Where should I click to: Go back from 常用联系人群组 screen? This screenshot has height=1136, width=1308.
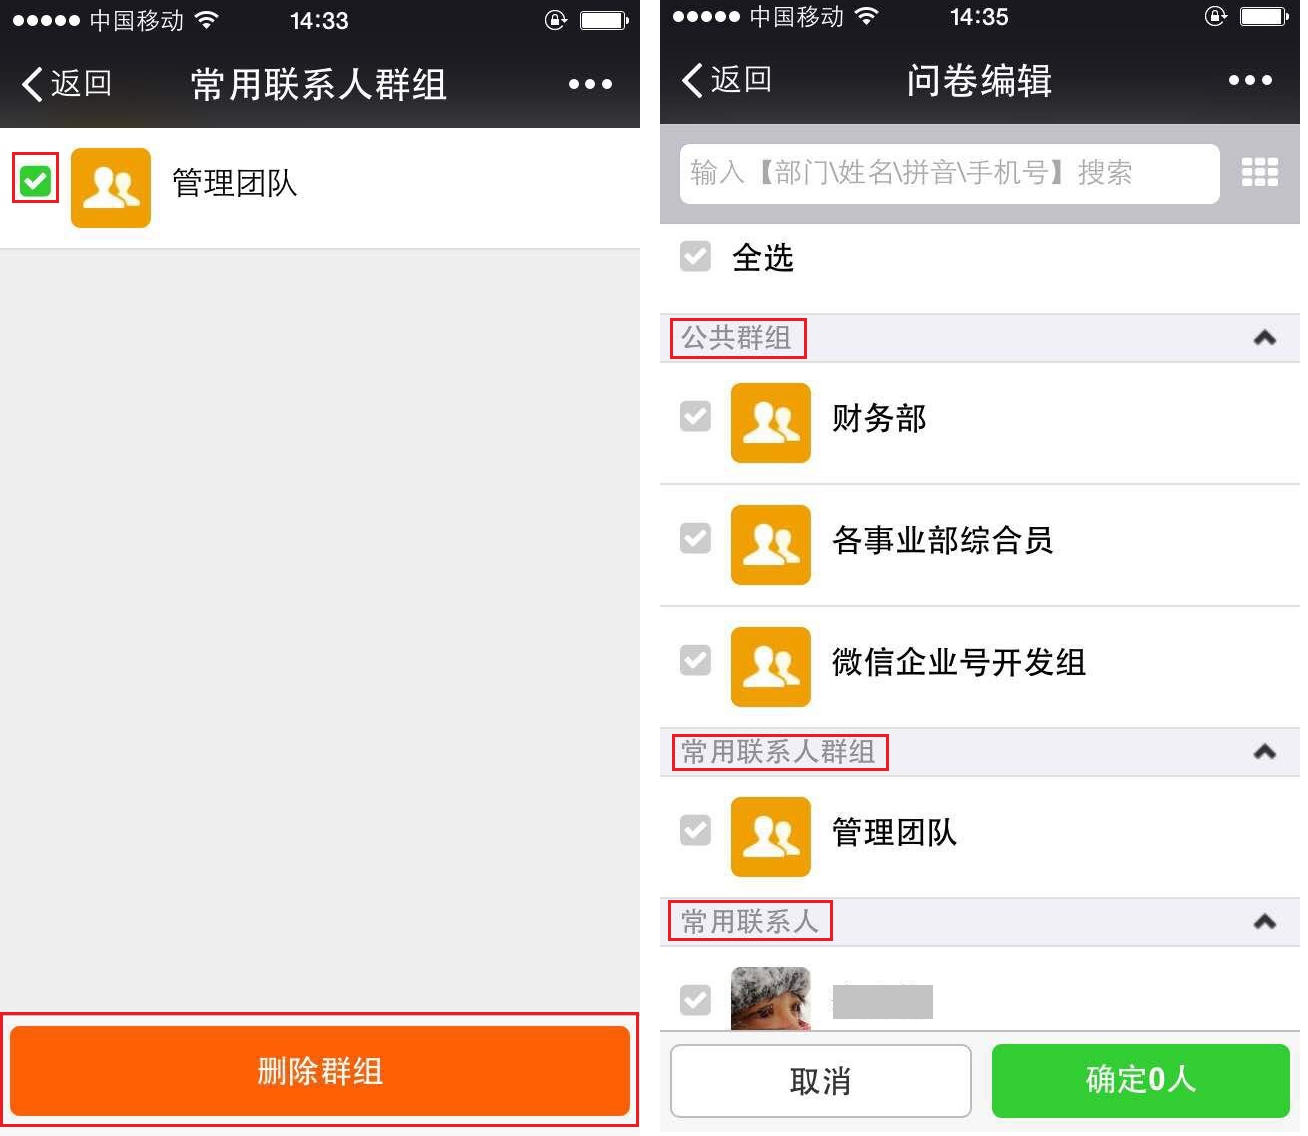(x=66, y=84)
